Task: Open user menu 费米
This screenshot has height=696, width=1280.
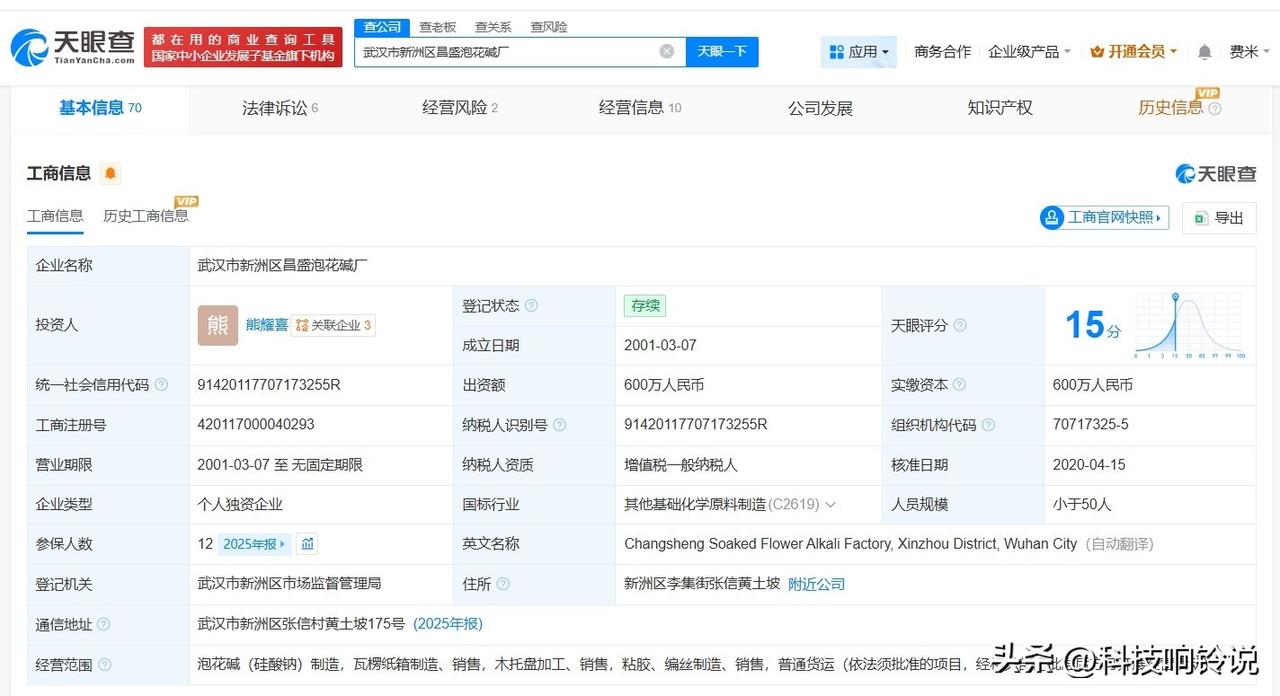Action: point(1249,52)
